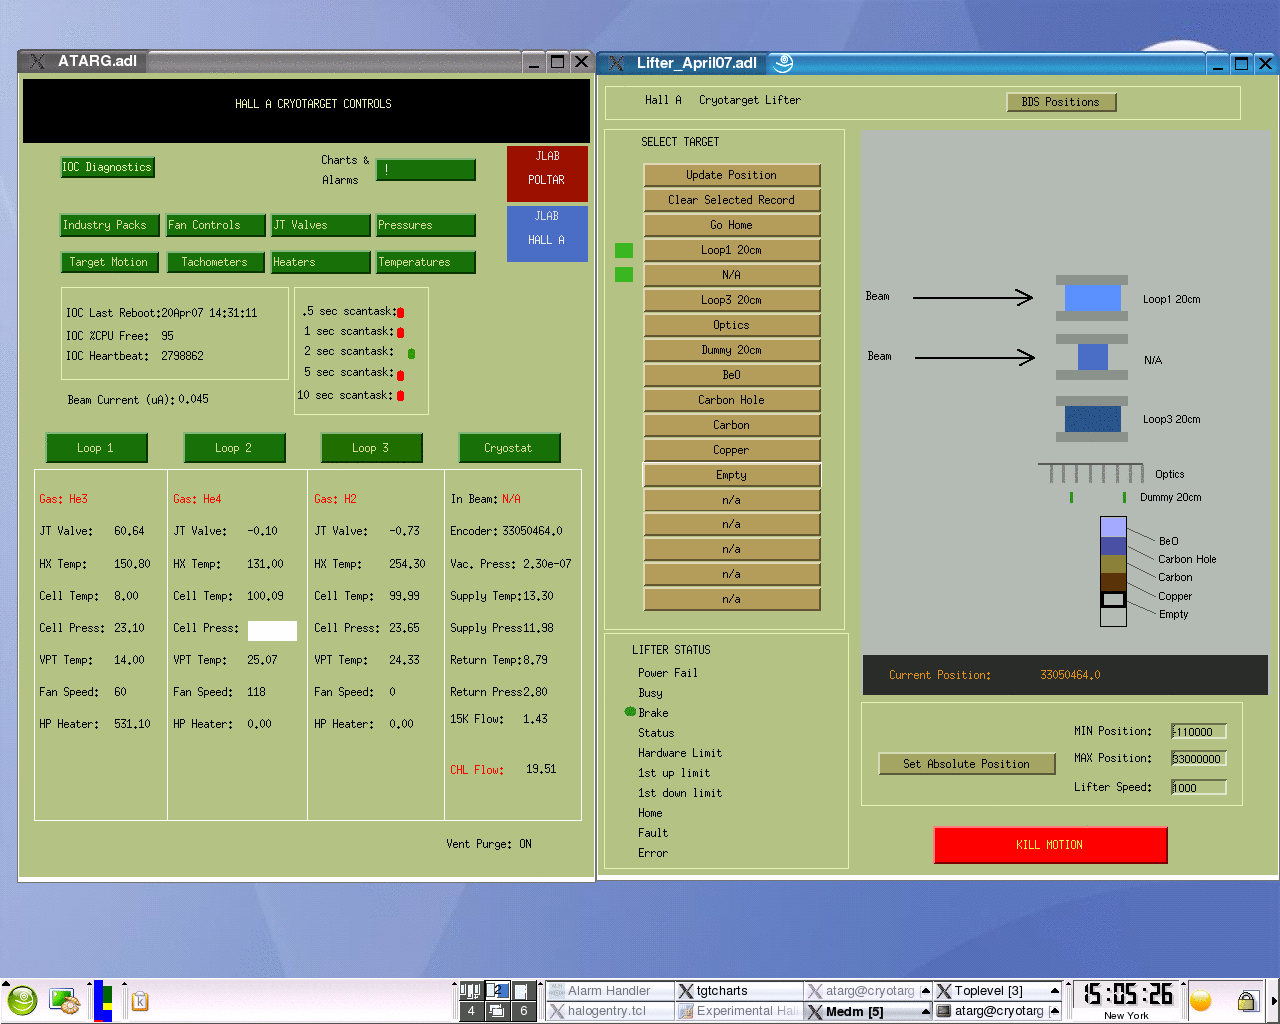Select the Empty target position
Image resolution: width=1280 pixels, height=1024 pixels.
click(732, 475)
